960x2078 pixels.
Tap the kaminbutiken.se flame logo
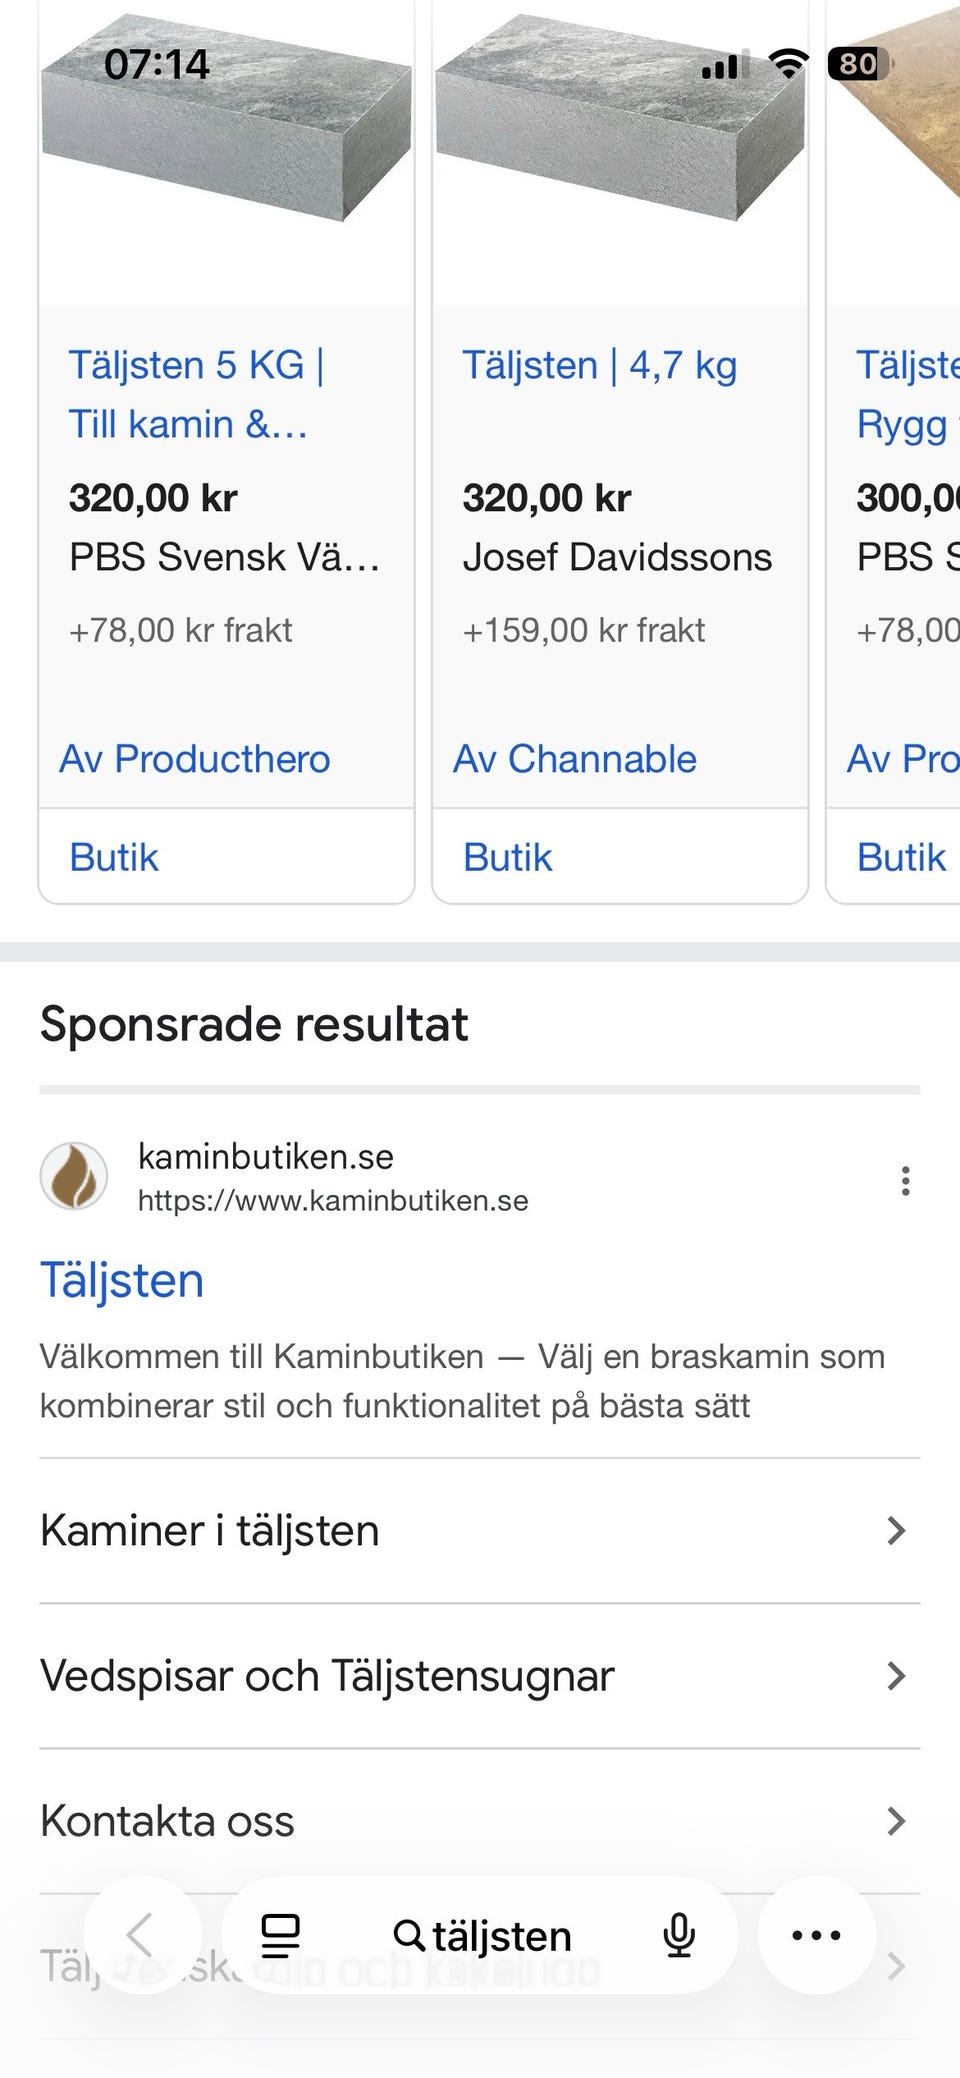74,1177
